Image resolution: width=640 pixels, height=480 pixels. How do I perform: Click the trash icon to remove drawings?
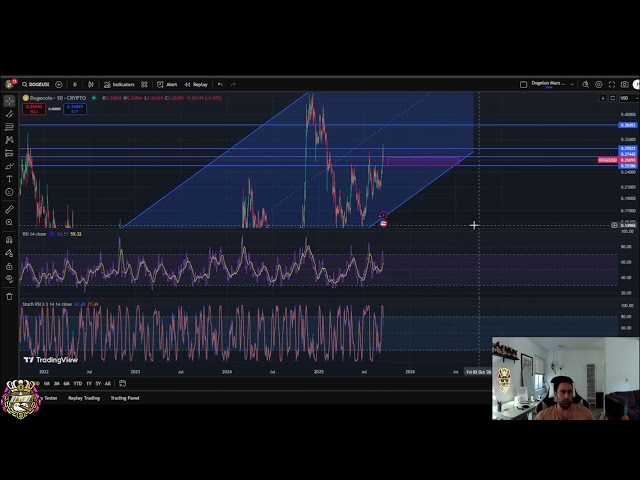9,296
